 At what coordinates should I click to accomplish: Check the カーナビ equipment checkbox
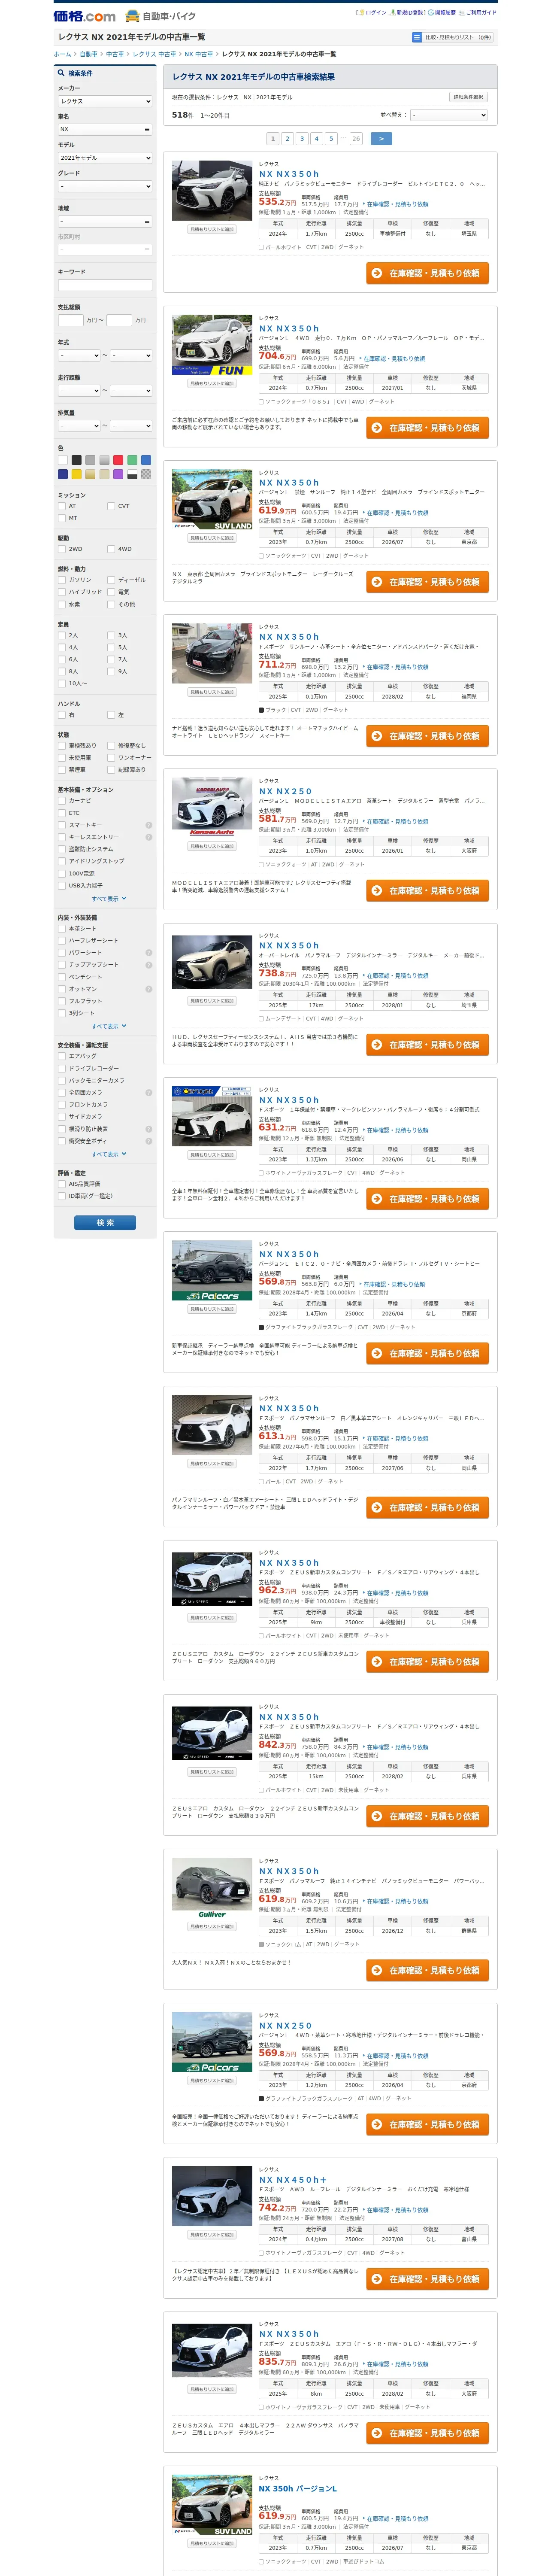[61, 801]
